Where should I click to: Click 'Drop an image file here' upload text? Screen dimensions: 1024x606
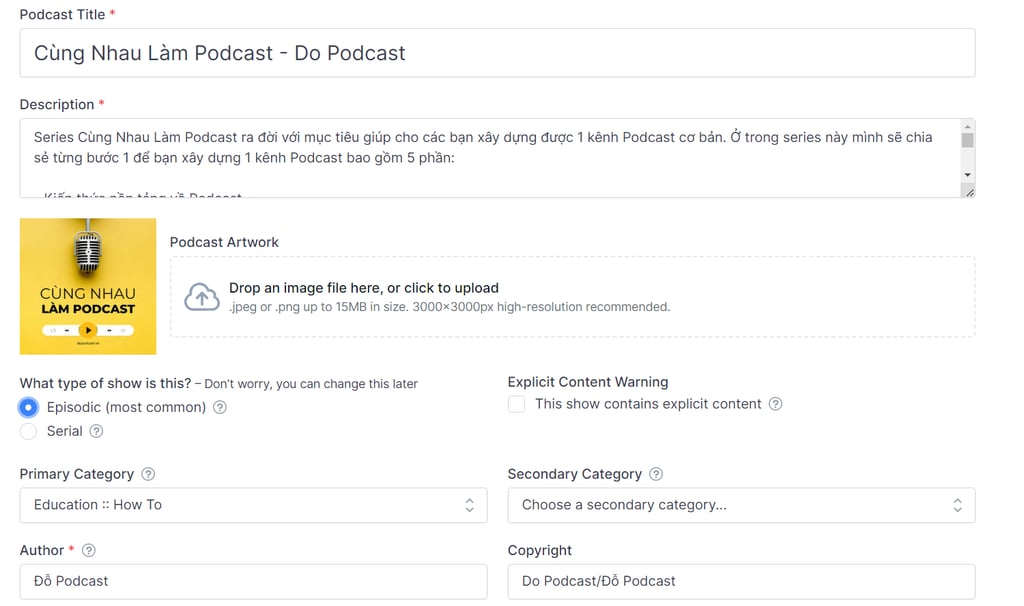pyautogui.click(x=364, y=288)
